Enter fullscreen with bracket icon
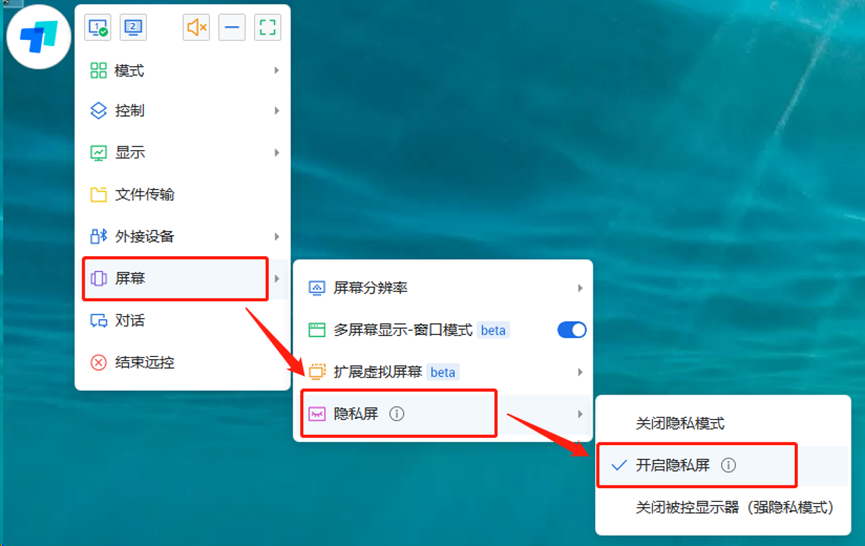The image size is (865, 546). 268,27
